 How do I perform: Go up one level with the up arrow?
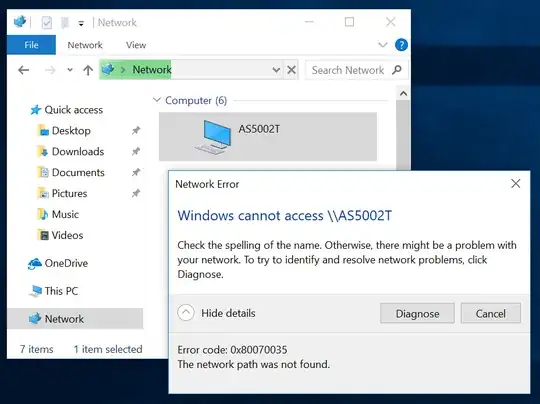(88, 70)
